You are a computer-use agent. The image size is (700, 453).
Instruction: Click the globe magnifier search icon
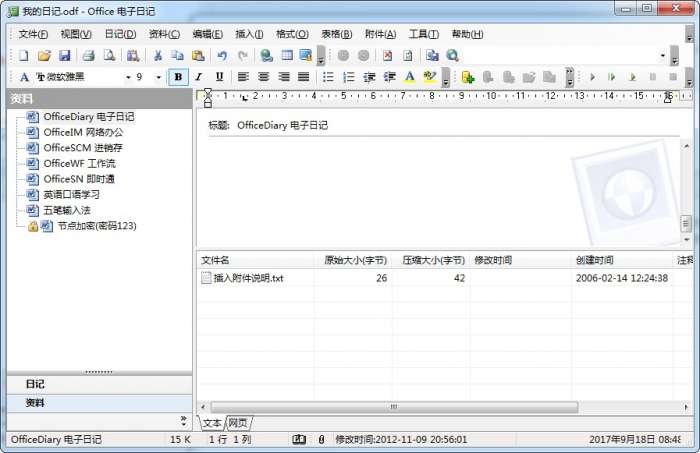[452, 56]
